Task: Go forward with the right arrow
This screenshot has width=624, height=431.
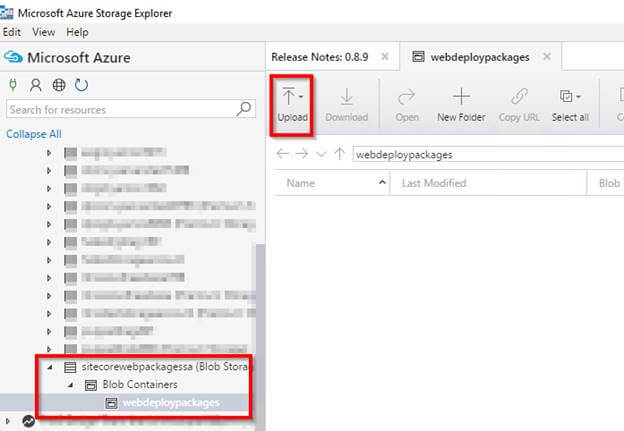Action: [302, 154]
